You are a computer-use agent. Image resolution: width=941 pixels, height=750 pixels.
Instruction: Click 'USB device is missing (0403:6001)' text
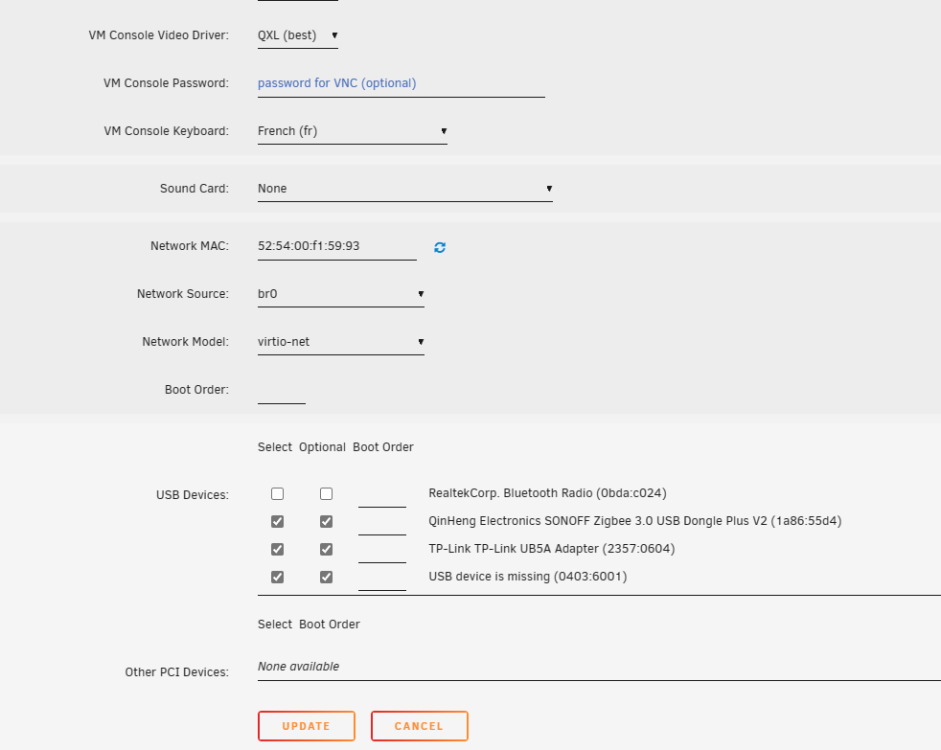[528, 577]
